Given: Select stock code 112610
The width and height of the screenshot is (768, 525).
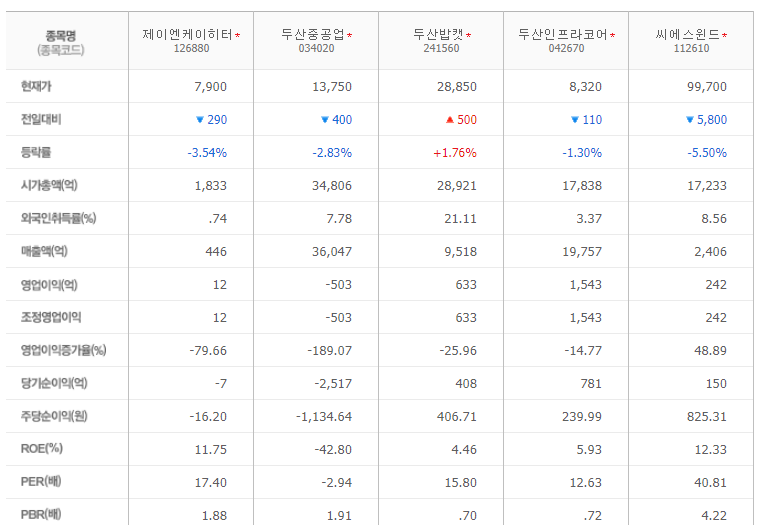Looking at the screenshot, I should (691, 48).
